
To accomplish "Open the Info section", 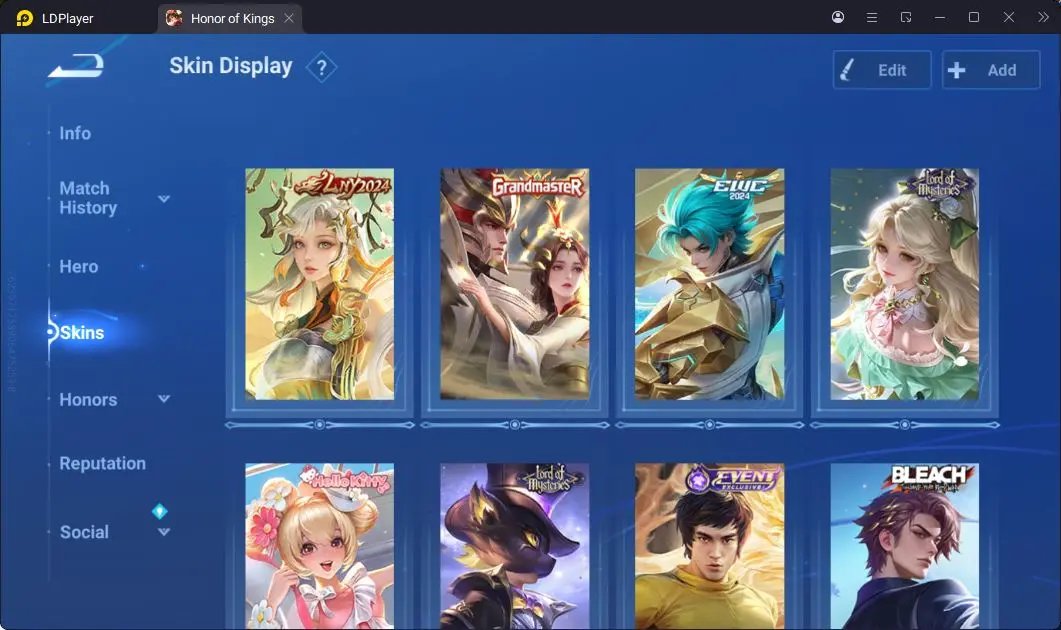I will (75, 133).
